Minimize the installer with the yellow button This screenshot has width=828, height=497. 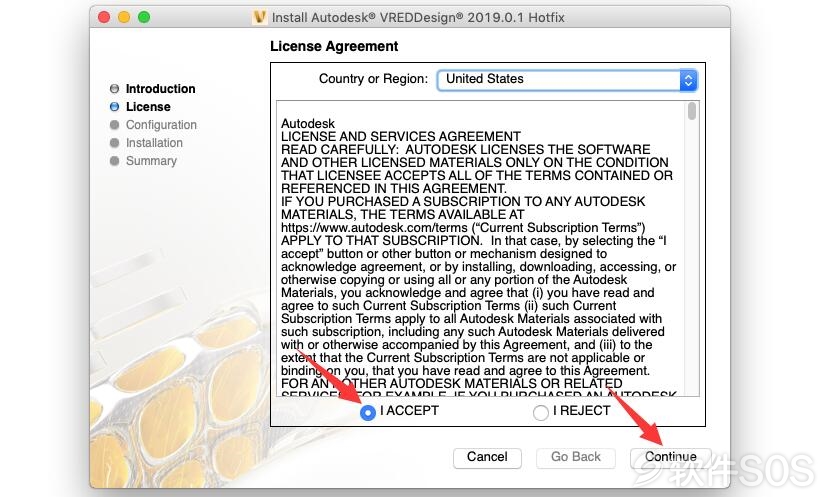pos(124,17)
